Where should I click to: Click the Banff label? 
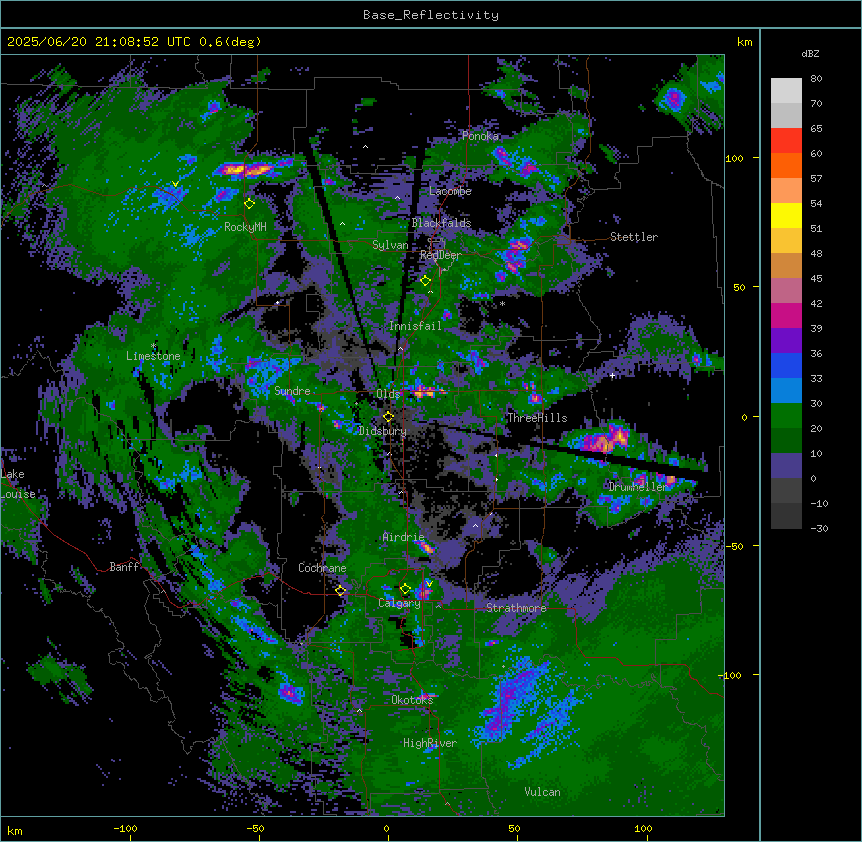(124, 567)
